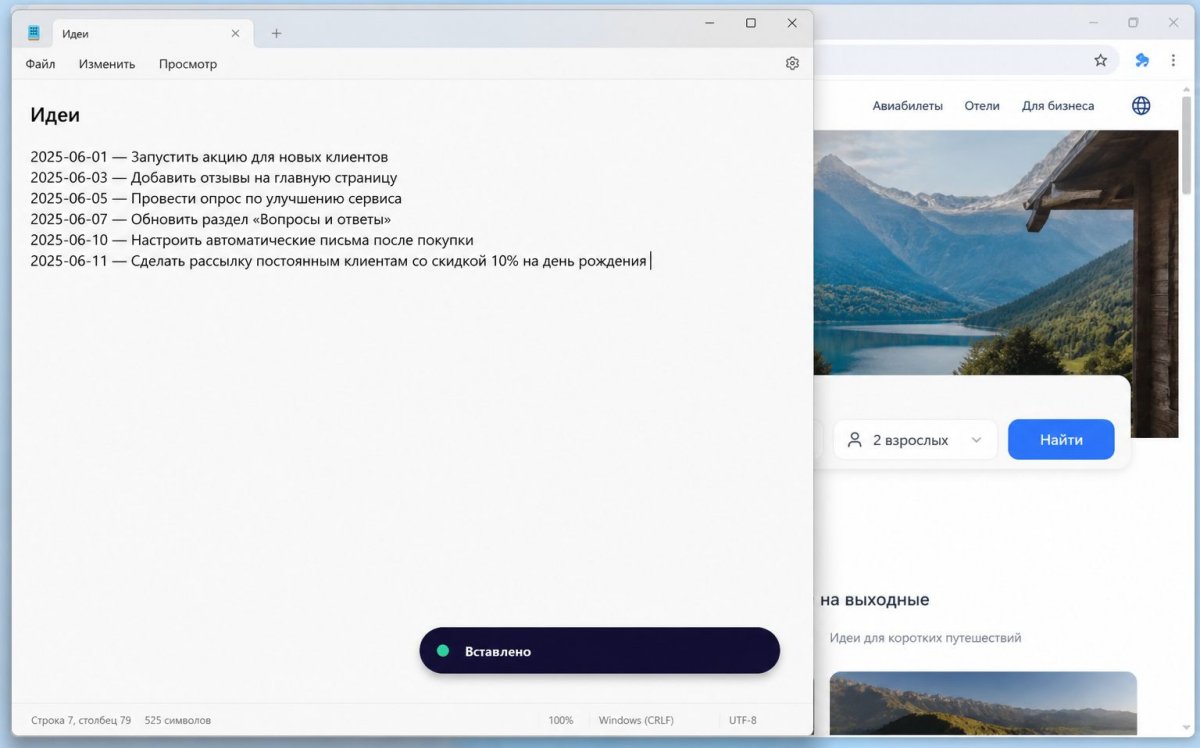Click the line 'Настроить автоматические письма после покупки'

252,241
